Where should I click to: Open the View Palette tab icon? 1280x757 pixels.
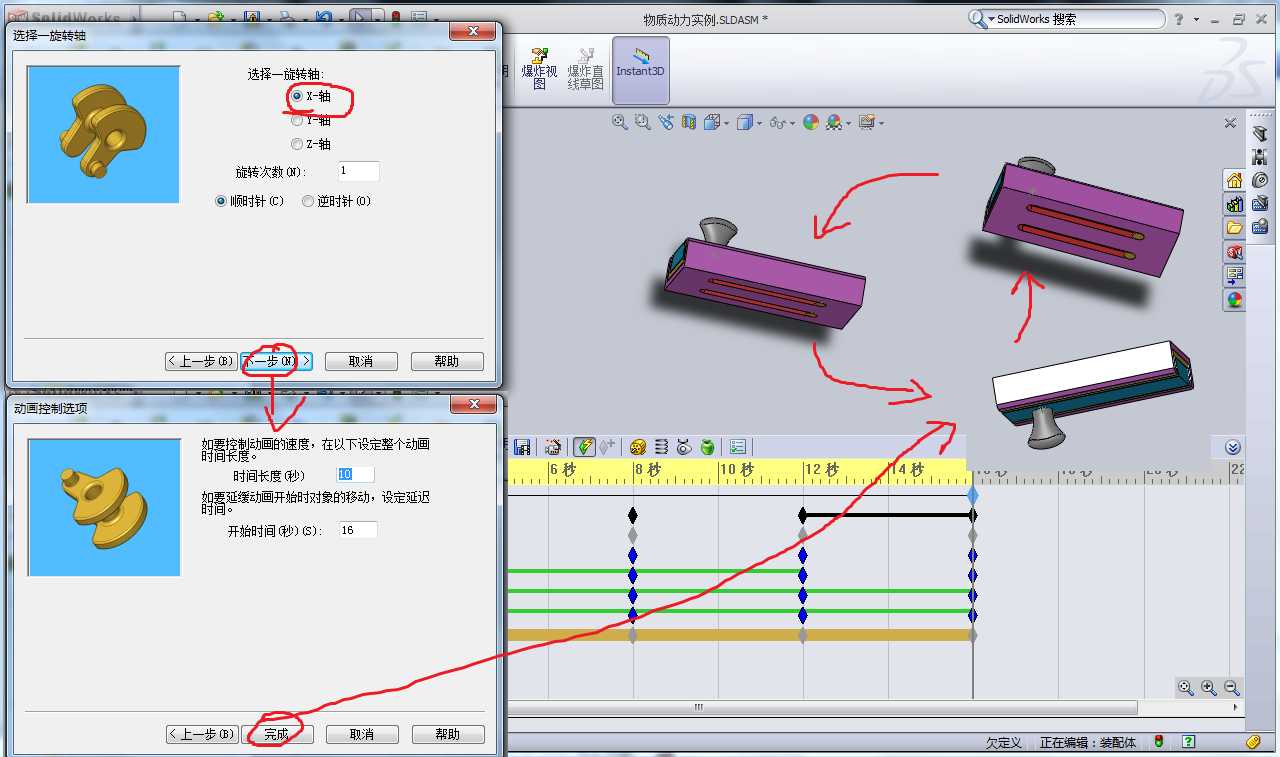1234,275
